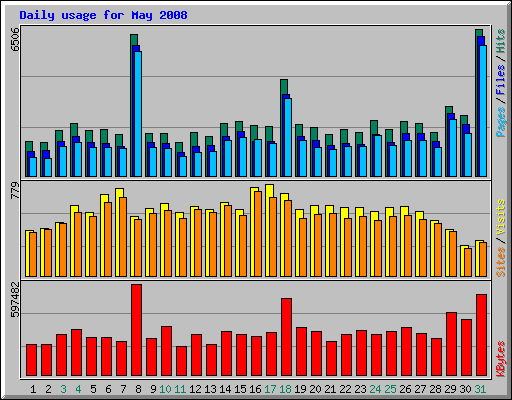The image size is (512, 400).
Task: Click day 31 red KBytes bar
Action: [481, 335]
